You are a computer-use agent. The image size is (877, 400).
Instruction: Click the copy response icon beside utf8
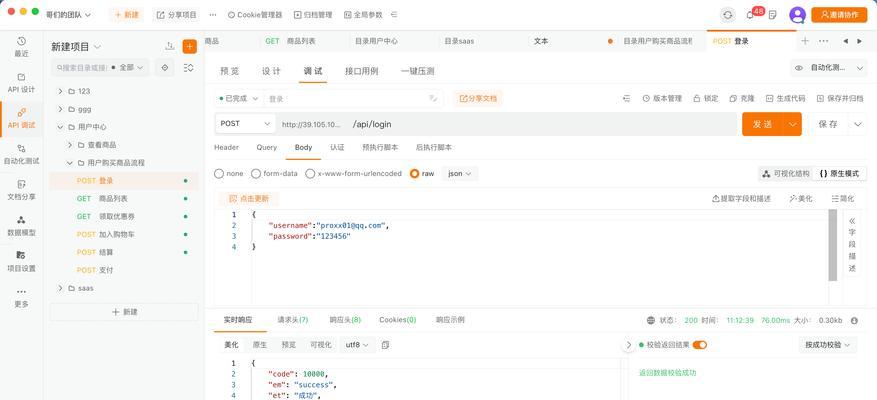click(385, 345)
